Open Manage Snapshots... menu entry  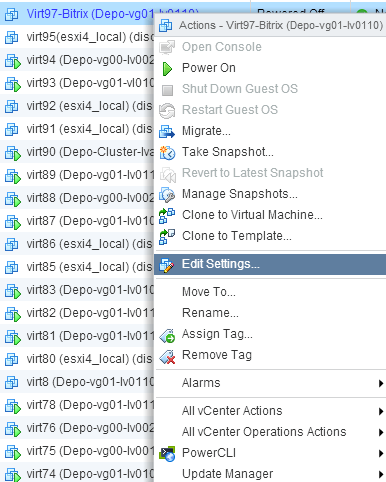271,194
